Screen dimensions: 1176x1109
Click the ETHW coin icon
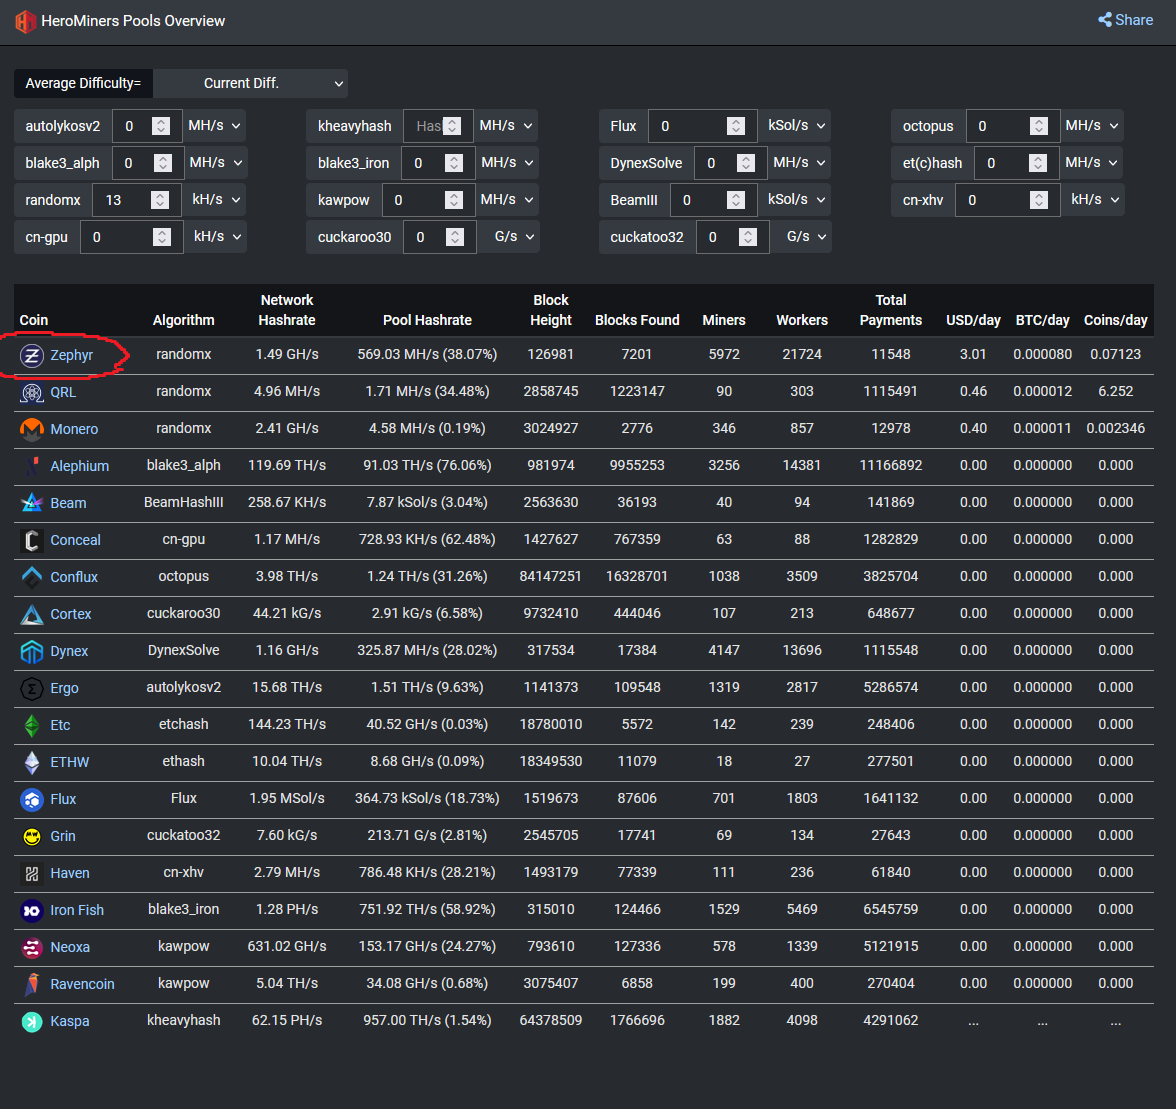[x=32, y=763]
